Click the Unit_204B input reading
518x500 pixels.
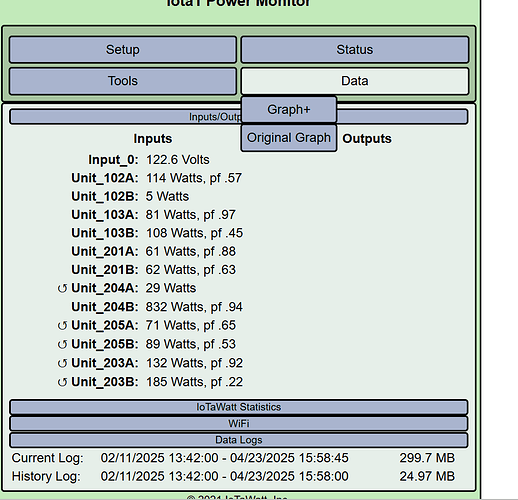194,307
